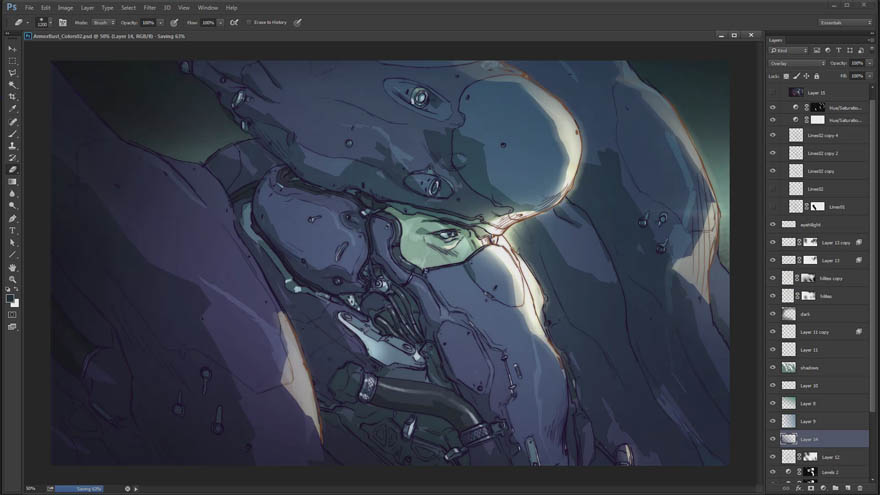The image size is (880, 495).
Task: Select the Layer 12 thumbnail
Action: click(x=789, y=457)
